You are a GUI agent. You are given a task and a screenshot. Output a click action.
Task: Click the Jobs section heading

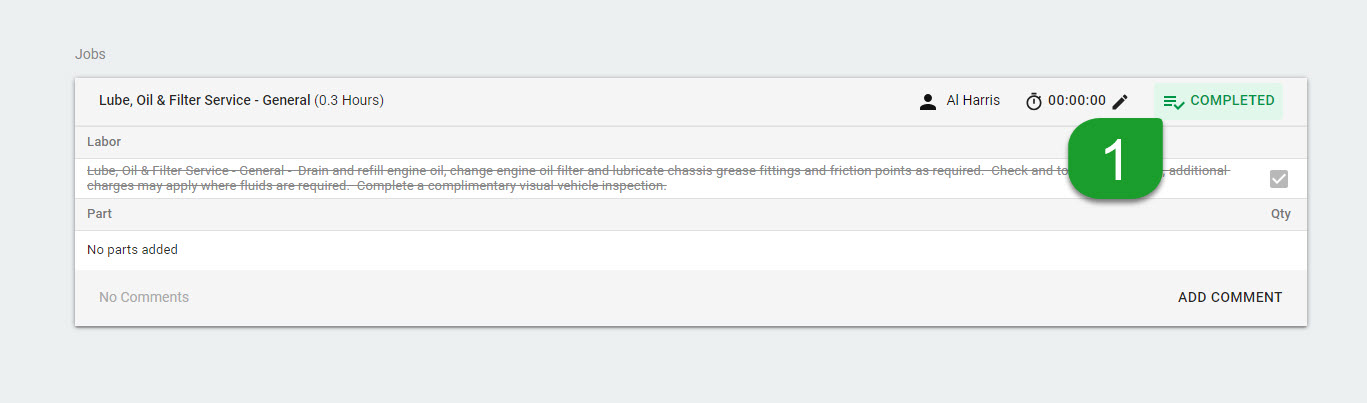coord(90,53)
